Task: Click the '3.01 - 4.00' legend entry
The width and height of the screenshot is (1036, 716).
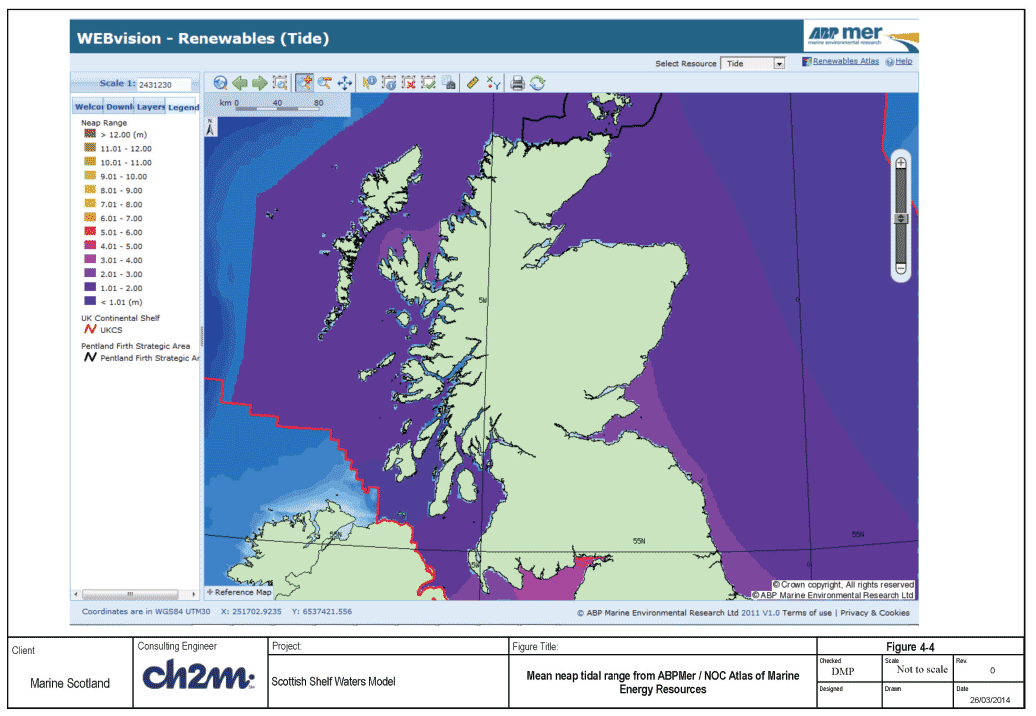Action: tap(113, 260)
